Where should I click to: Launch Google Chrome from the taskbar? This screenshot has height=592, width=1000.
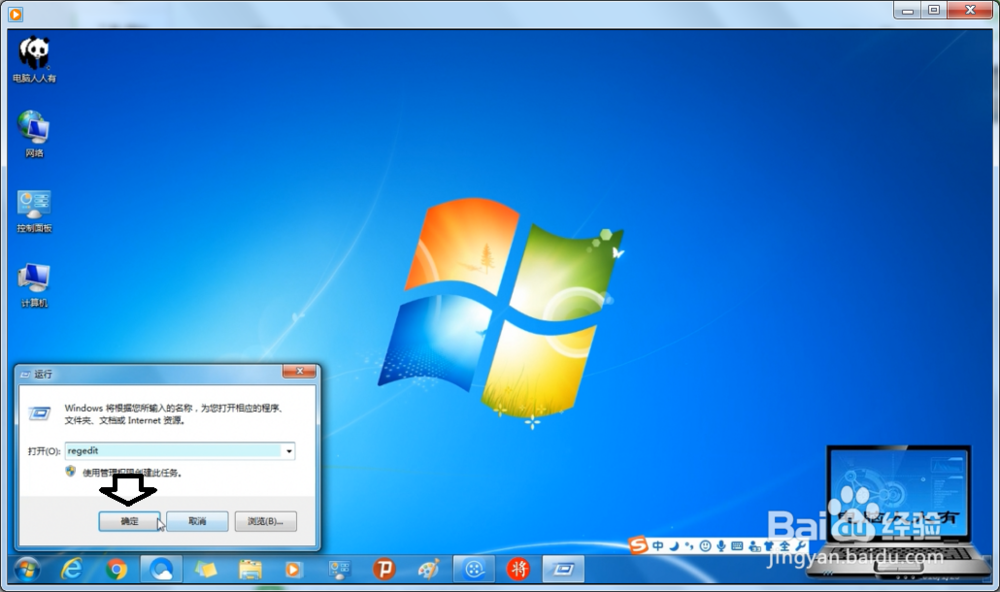point(116,569)
